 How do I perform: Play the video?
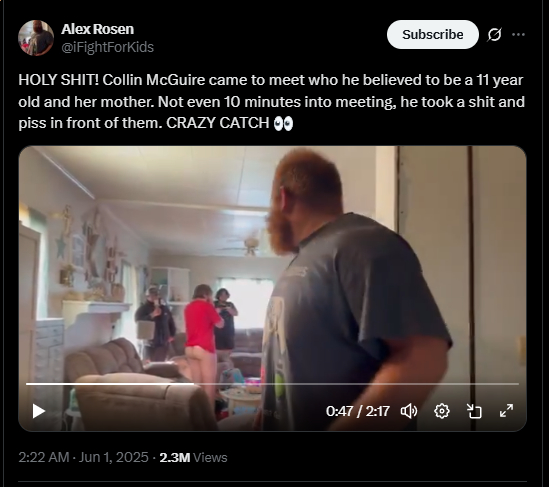coord(39,411)
